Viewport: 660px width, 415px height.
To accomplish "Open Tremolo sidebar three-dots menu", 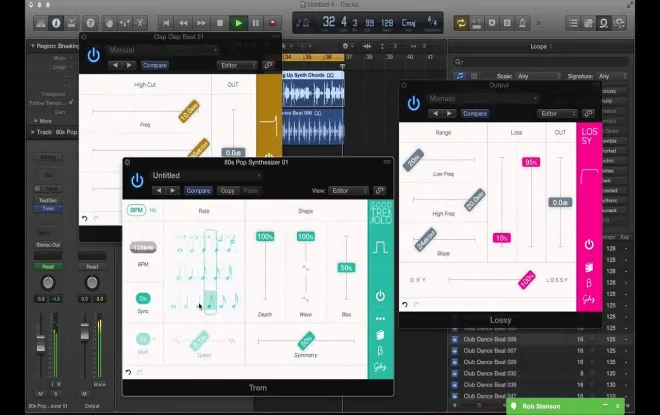I will (380, 319).
